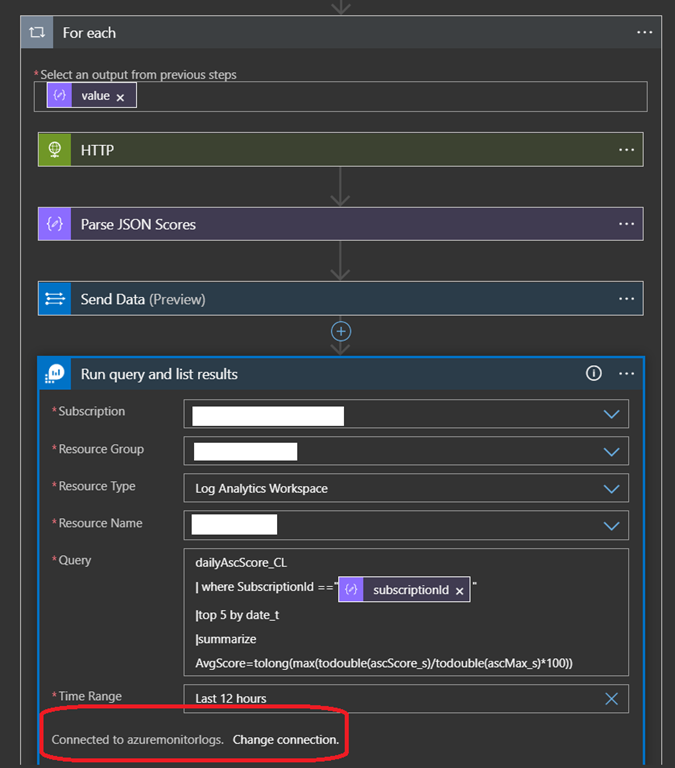Expand the Subscription dropdown
The image size is (675, 768).
(x=612, y=414)
